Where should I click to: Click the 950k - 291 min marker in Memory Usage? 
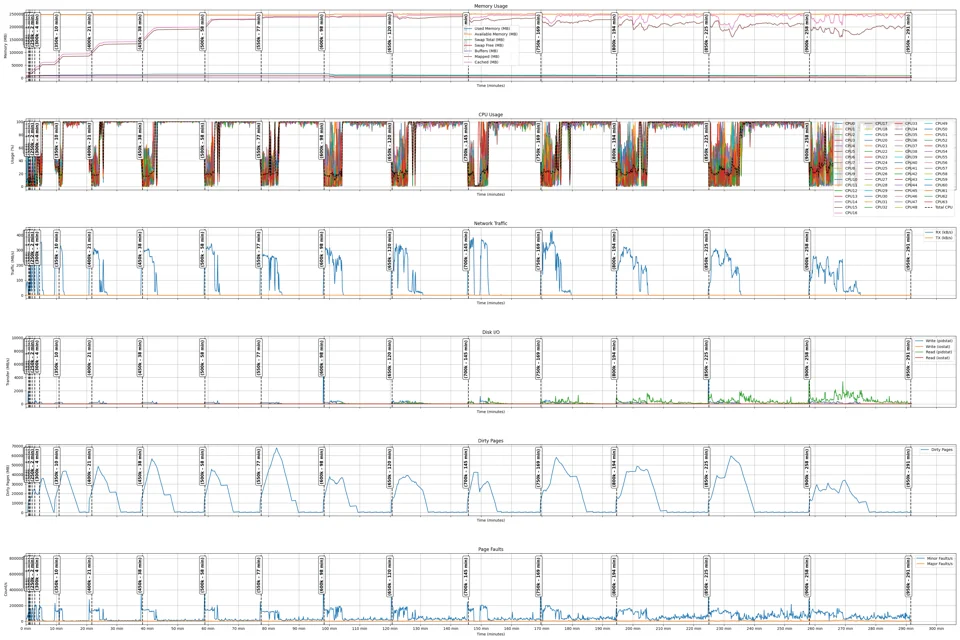[x=908, y=31]
